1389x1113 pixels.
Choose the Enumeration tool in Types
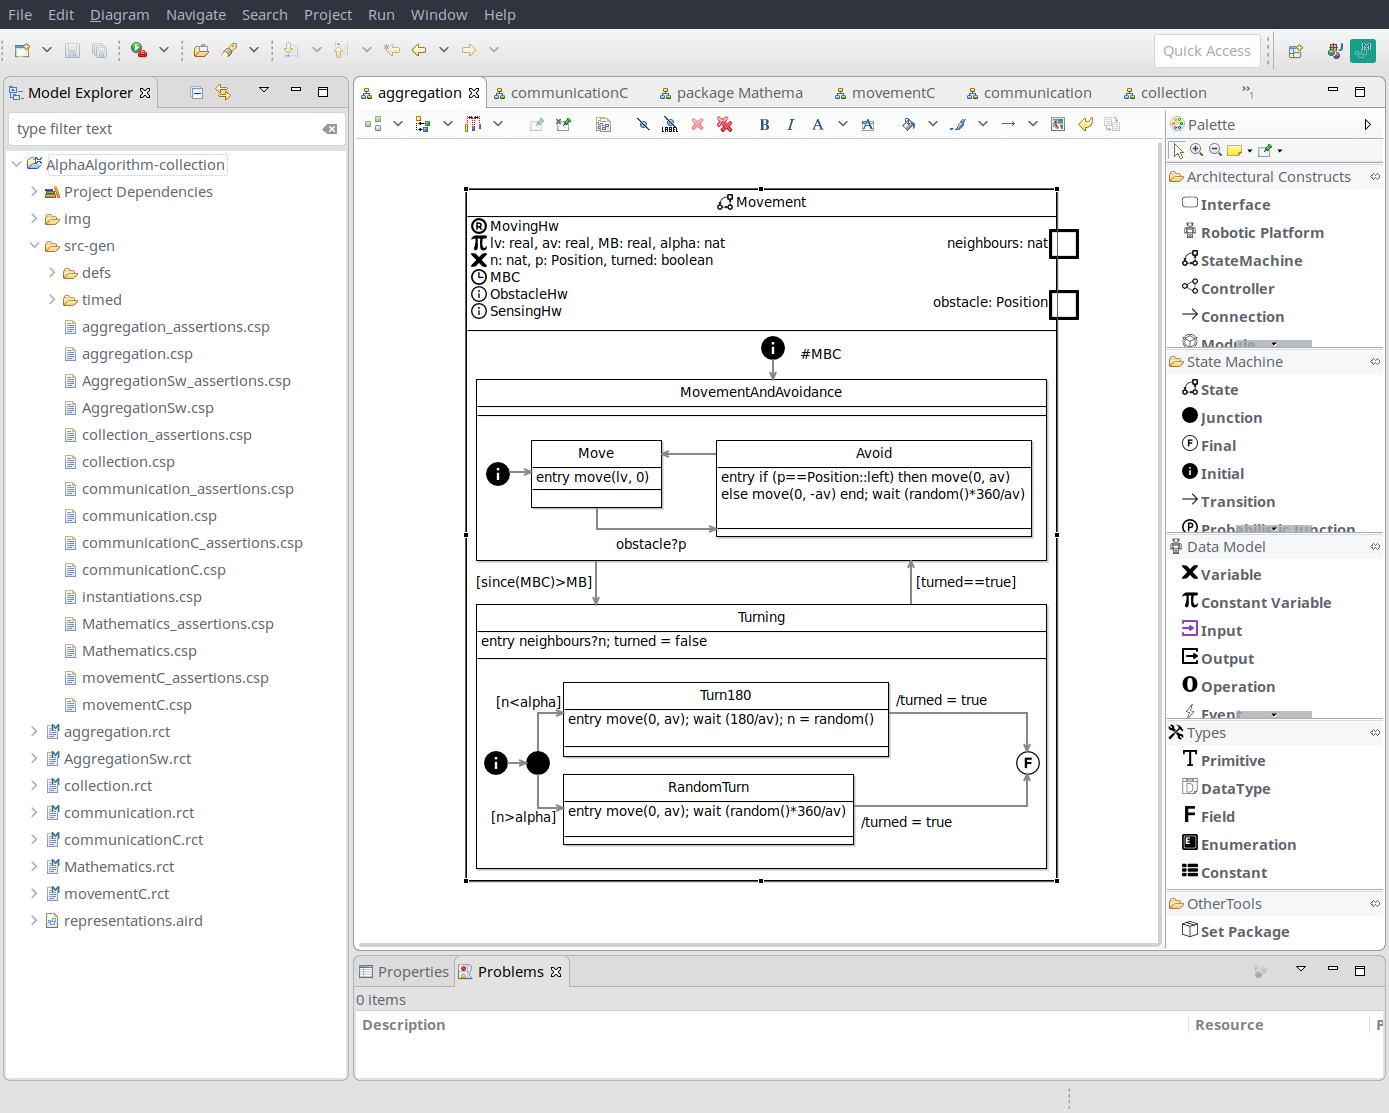point(1247,845)
